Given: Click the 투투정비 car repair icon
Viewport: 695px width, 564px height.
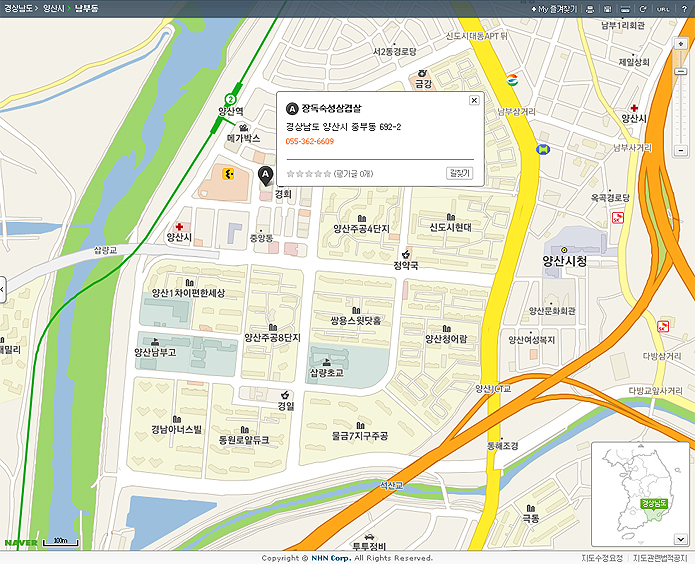Looking at the screenshot, I should click(369, 537).
